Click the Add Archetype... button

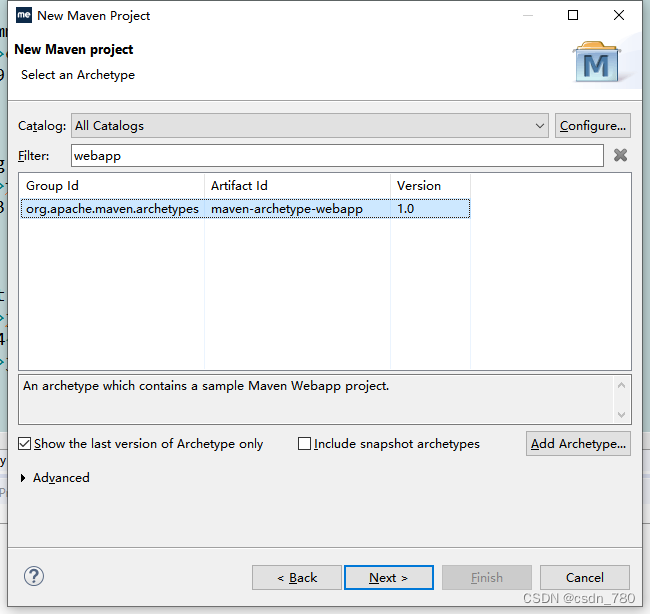click(578, 444)
